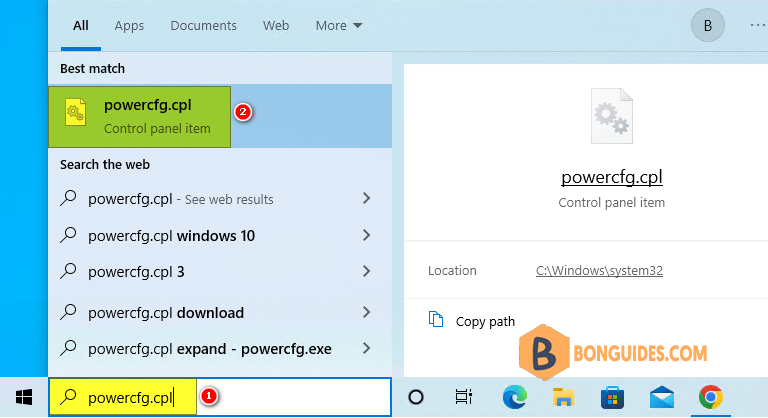
Task: Select the Web search tab
Action: 276,25
